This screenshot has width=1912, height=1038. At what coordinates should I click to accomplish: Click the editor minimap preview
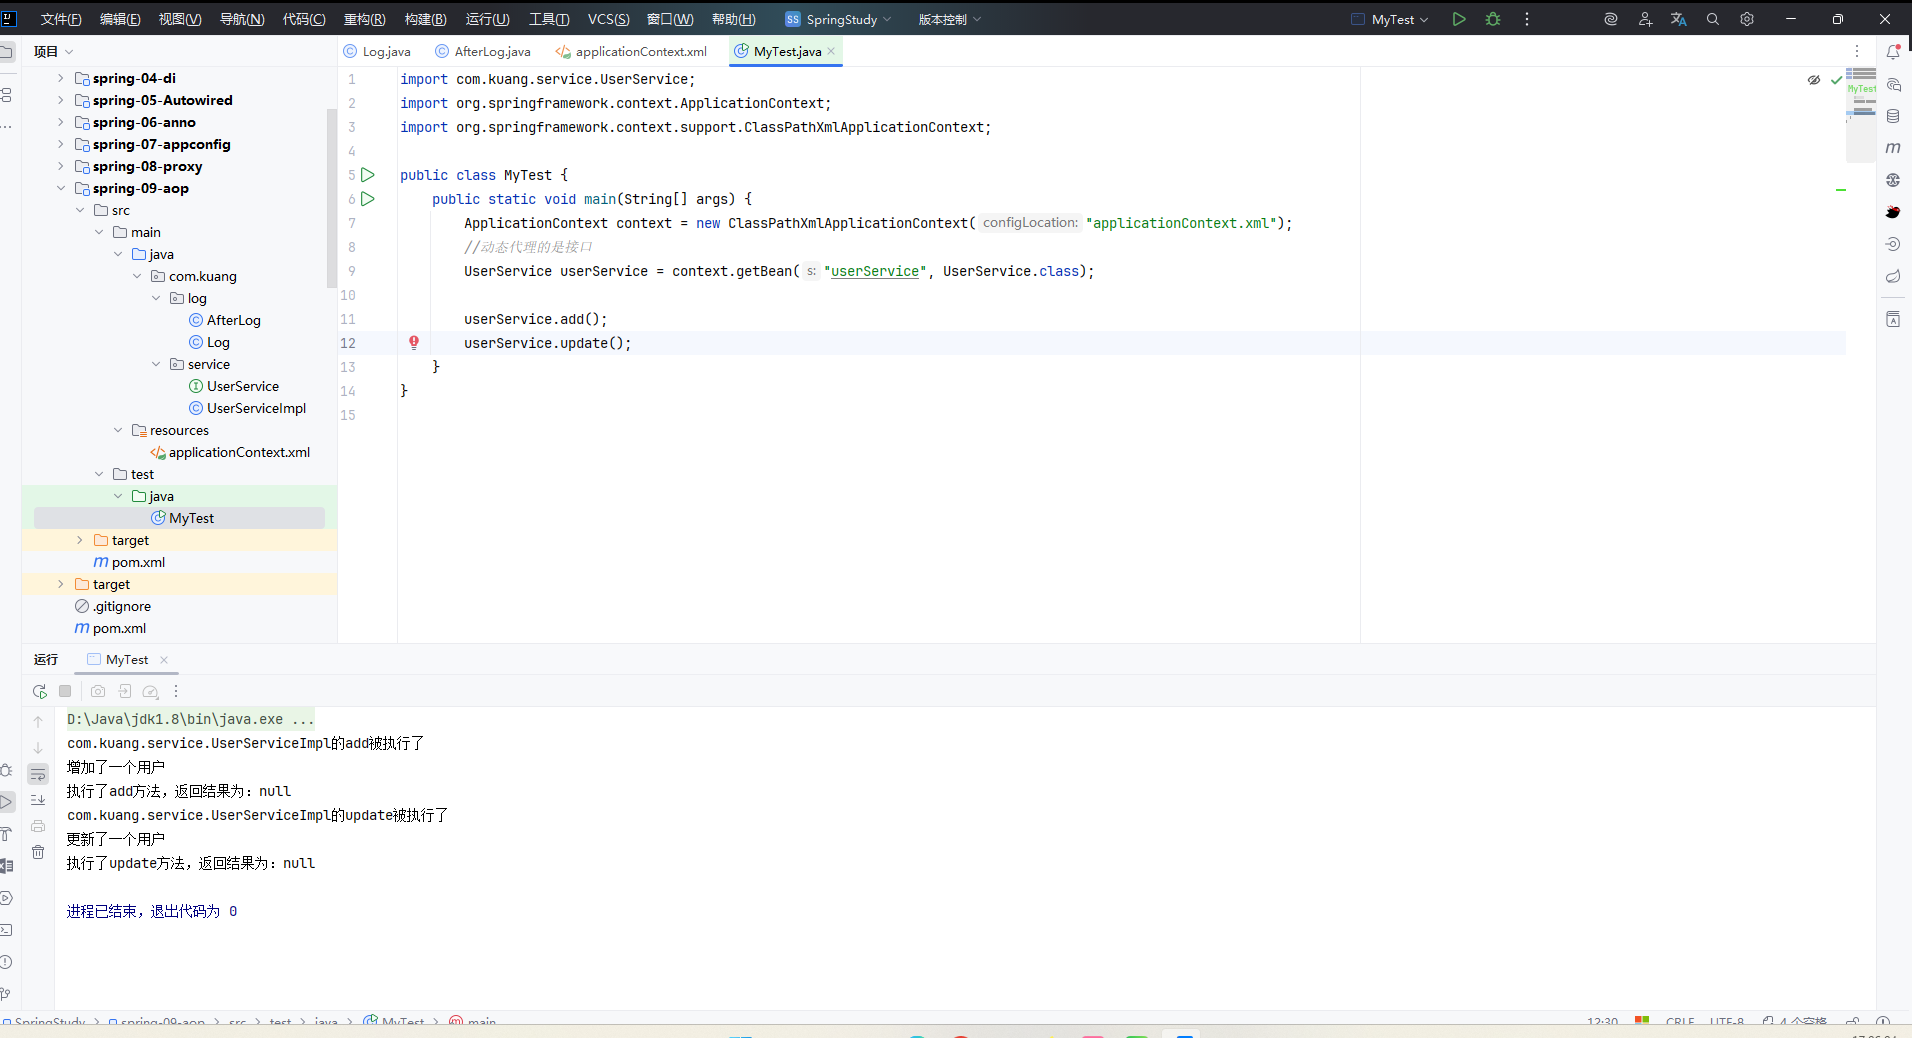(1861, 115)
